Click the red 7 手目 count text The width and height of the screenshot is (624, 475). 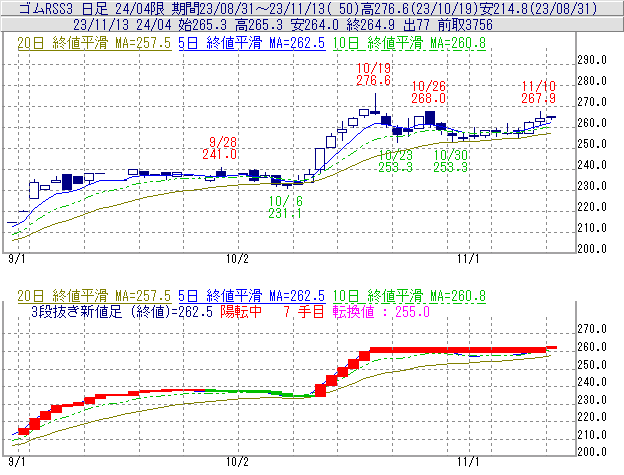pos(304,311)
